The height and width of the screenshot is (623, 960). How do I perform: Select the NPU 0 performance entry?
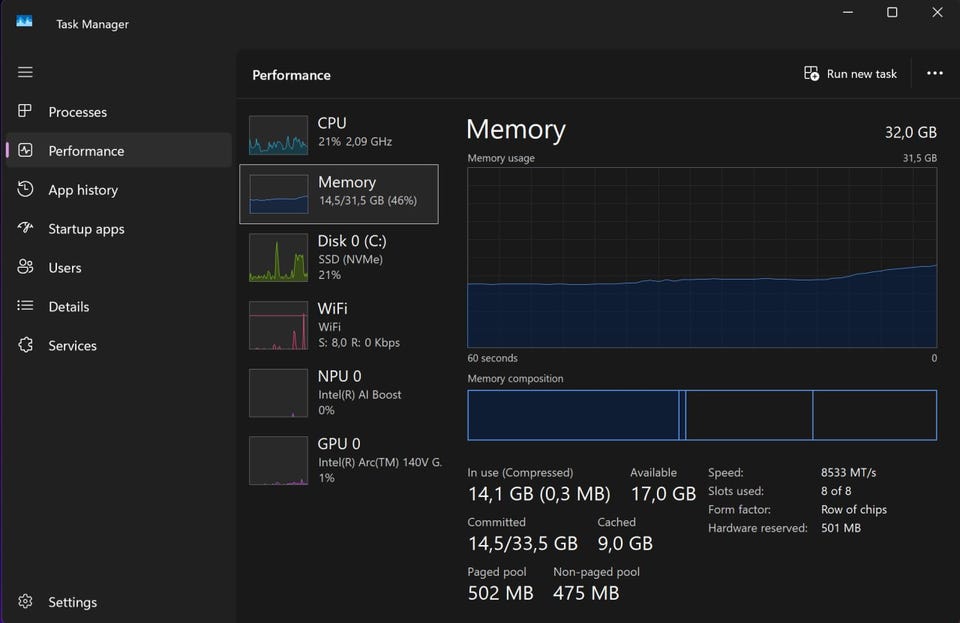click(339, 392)
